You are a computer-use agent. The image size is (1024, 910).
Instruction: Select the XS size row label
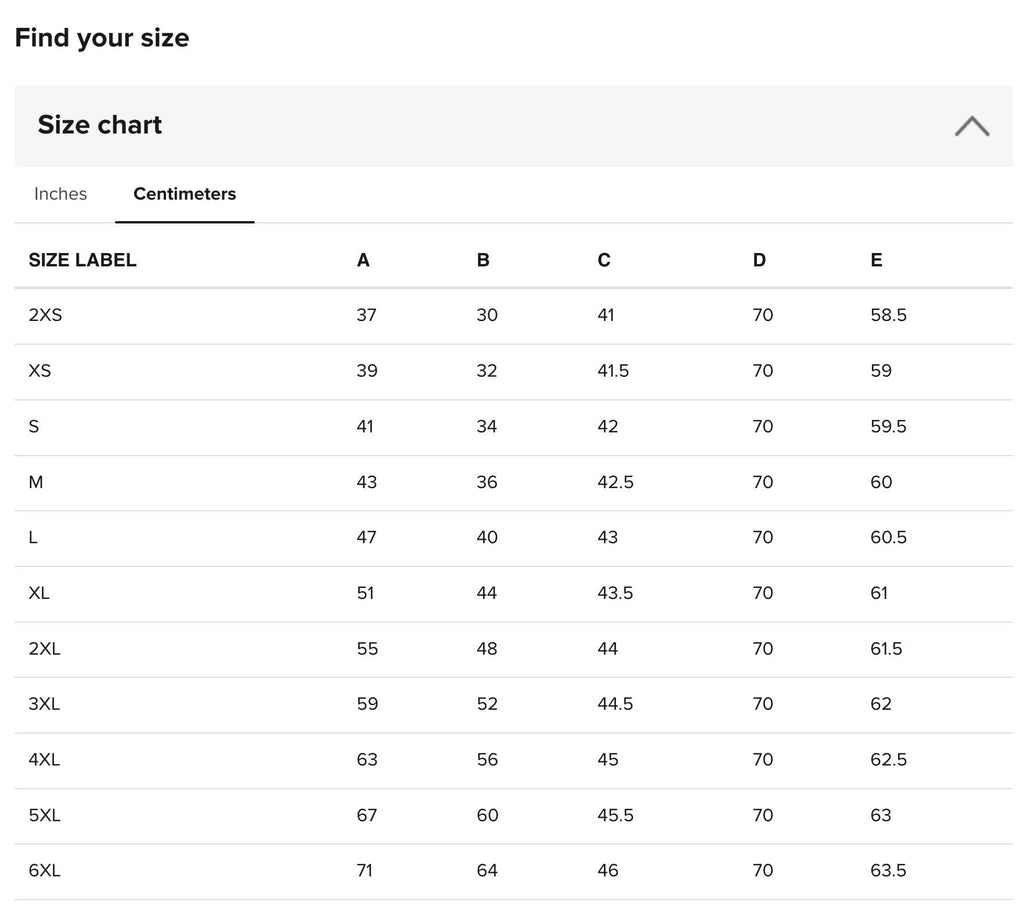40,370
